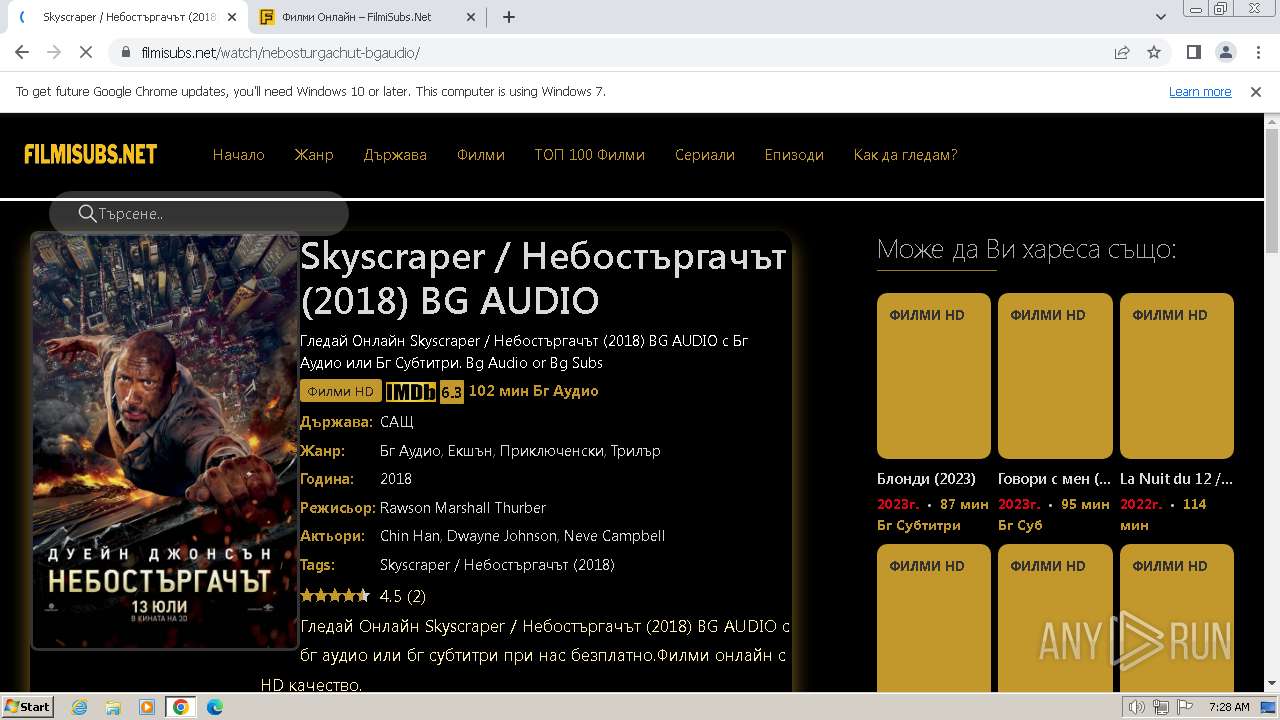The width and height of the screenshot is (1280, 720).
Task: Click the Chrome taskbar icon
Action: [181, 707]
